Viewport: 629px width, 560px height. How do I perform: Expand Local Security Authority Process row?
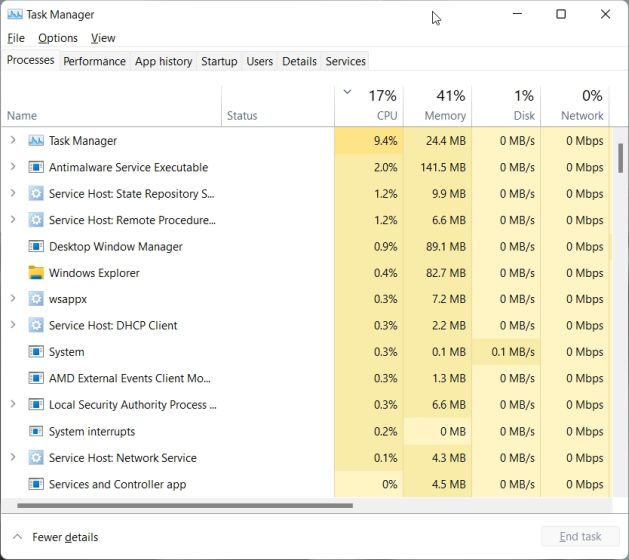(x=13, y=404)
